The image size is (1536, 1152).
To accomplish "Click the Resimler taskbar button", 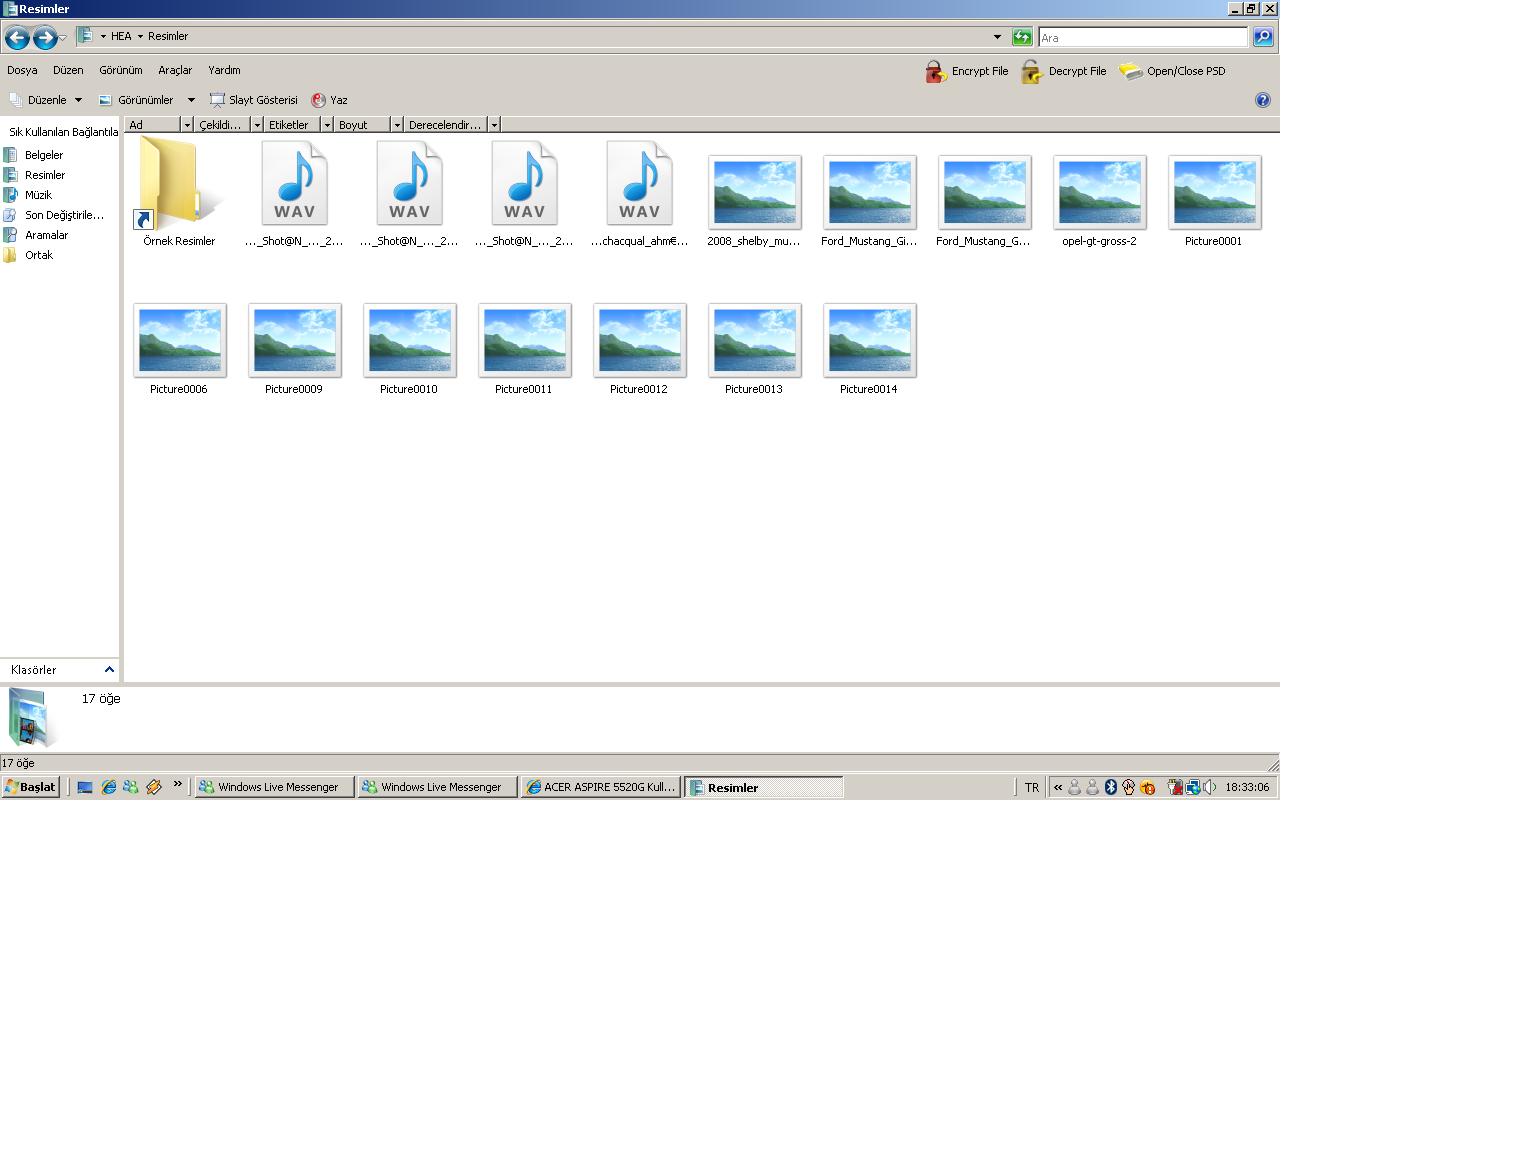I will point(764,787).
